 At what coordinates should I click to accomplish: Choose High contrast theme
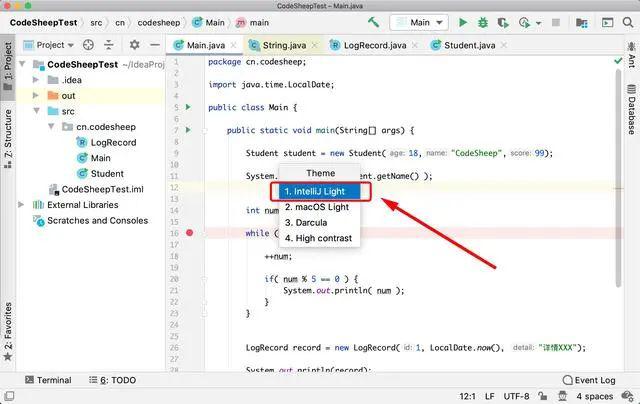320,238
